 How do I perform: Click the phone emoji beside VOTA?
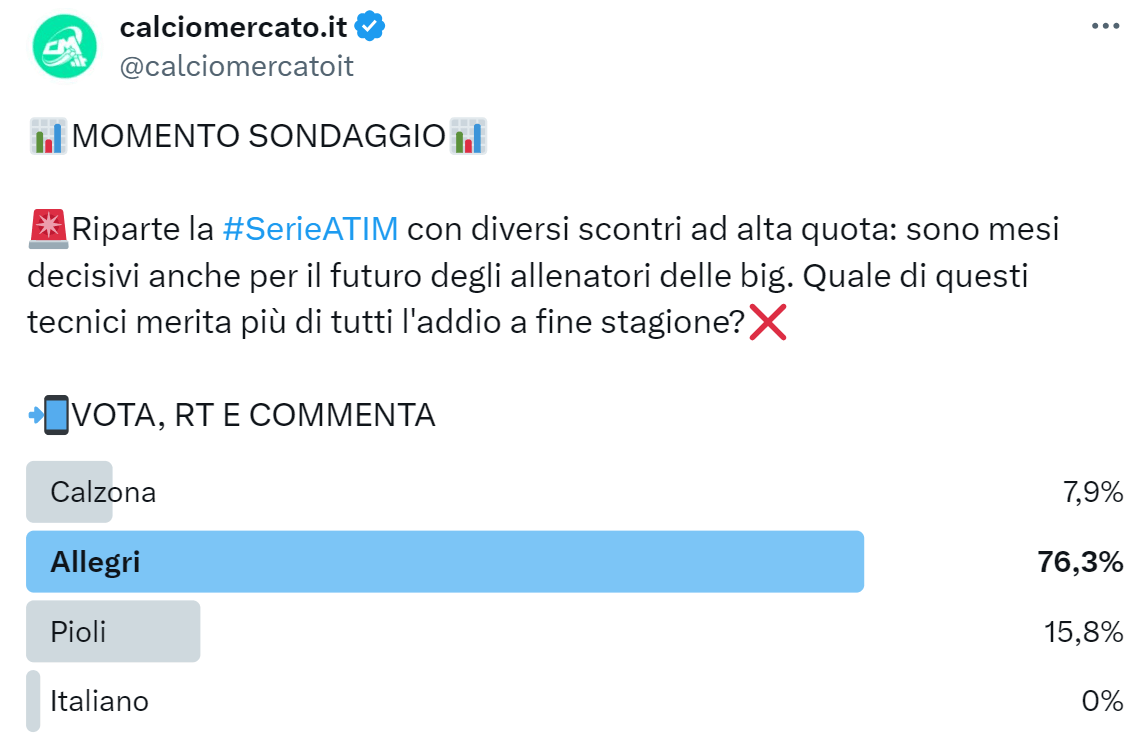click(49, 415)
